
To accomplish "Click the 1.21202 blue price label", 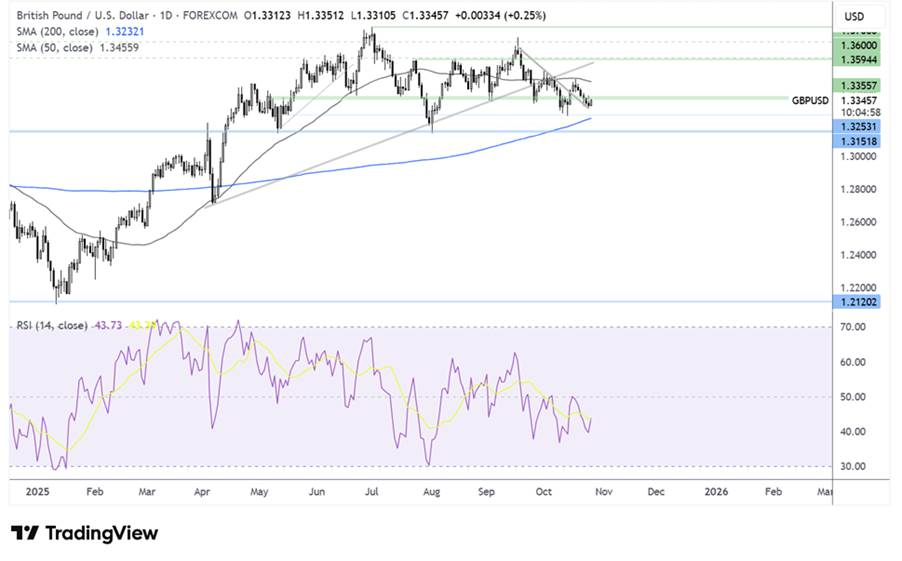I will [x=858, y=302].
